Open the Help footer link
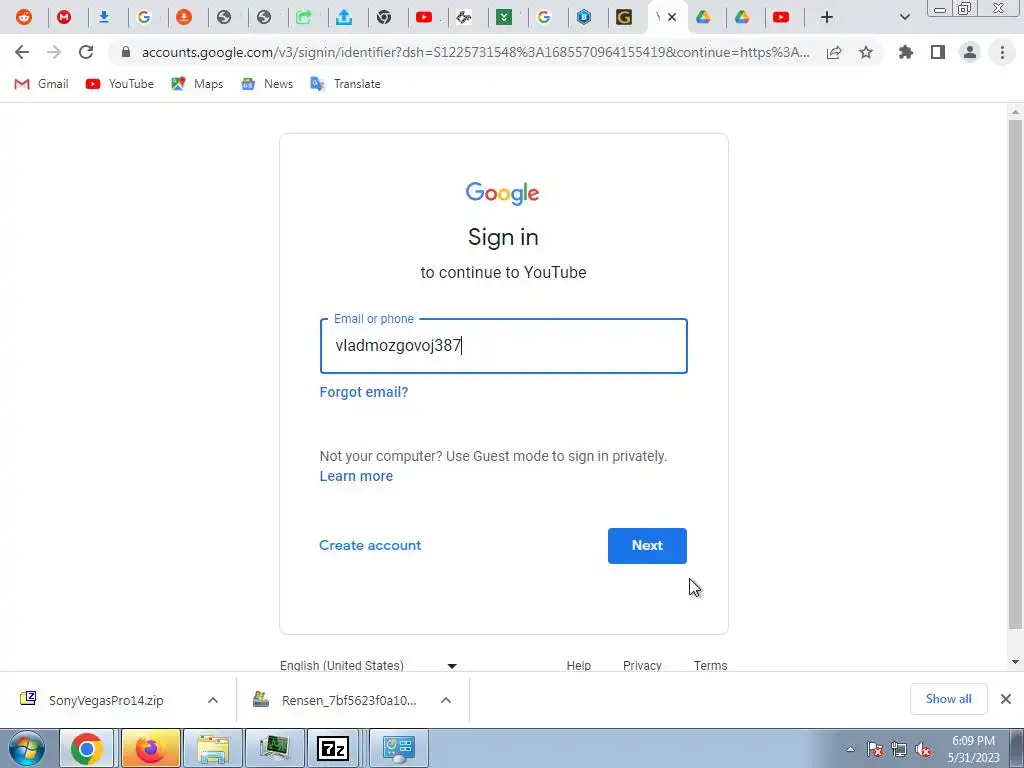The height and width of the screenshot is (768, 1024). click(x=579, y=665)
